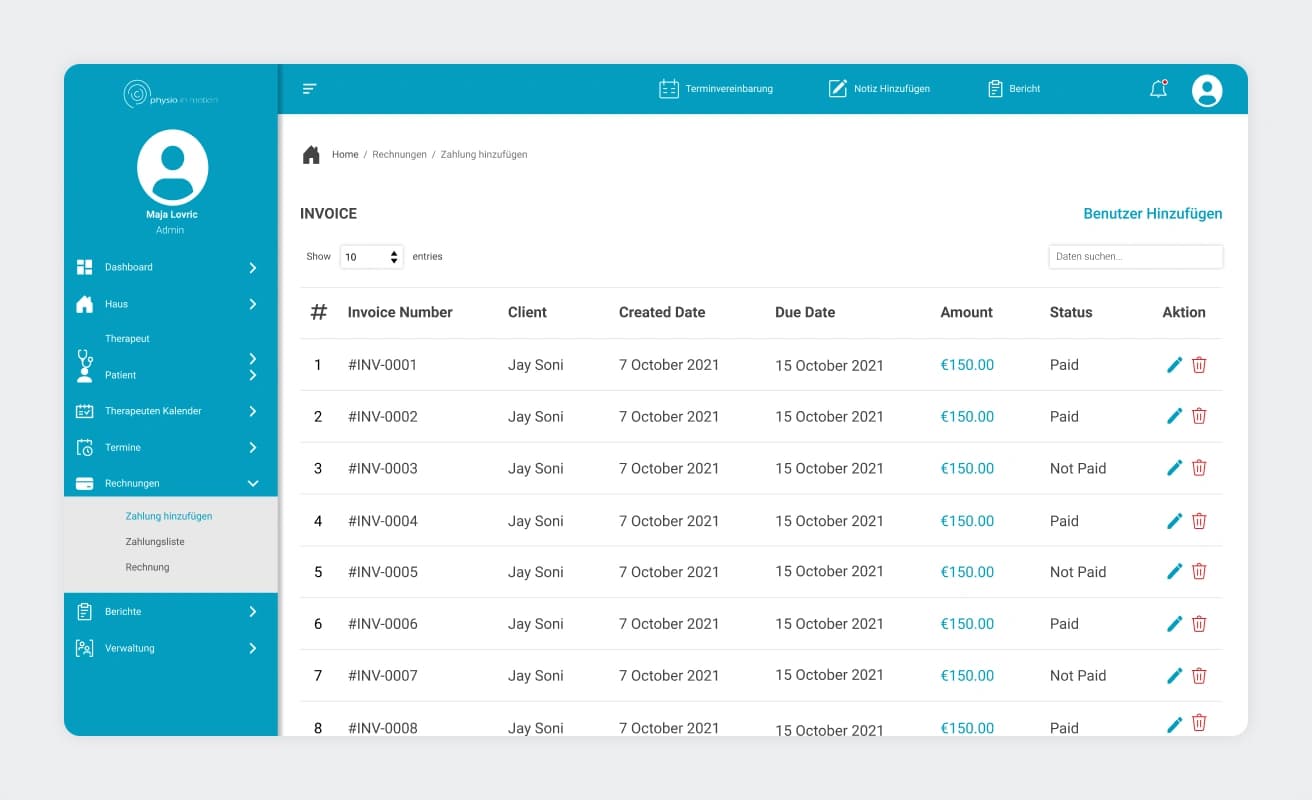Expand the Berichte sidebar section
This screenshot has width=1312, height=800.
coord(252,611)
